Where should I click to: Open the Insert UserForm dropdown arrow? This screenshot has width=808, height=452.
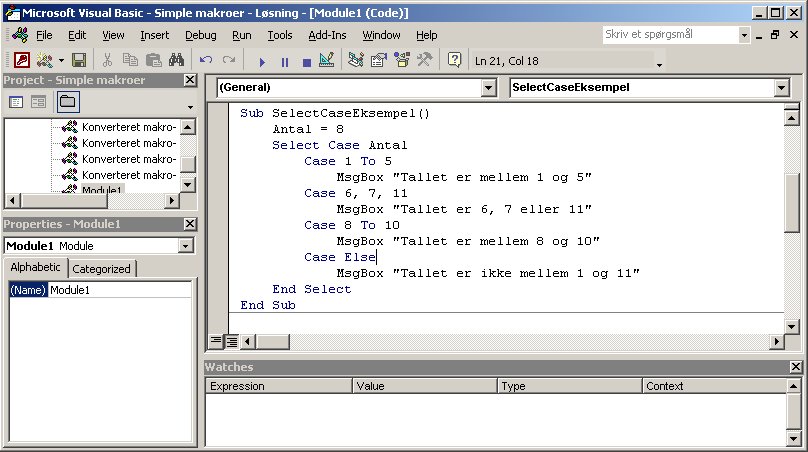click(x=61, y=60)
